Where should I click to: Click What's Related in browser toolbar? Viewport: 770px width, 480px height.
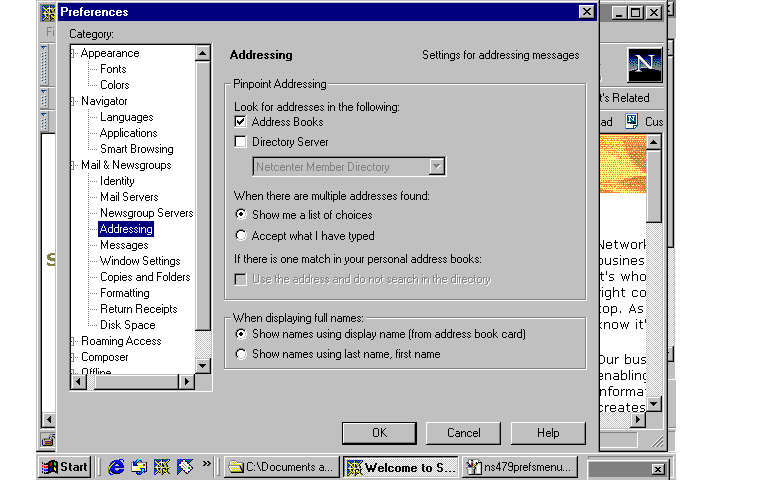625,98
